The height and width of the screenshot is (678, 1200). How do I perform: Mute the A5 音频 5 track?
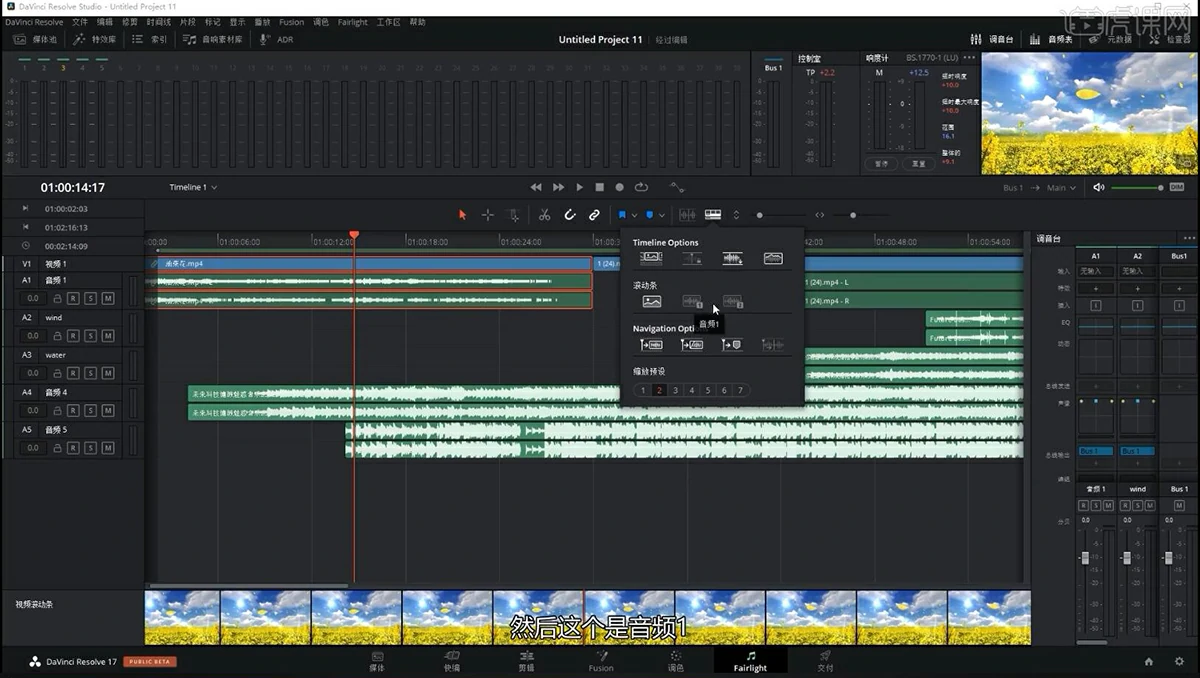107,448
